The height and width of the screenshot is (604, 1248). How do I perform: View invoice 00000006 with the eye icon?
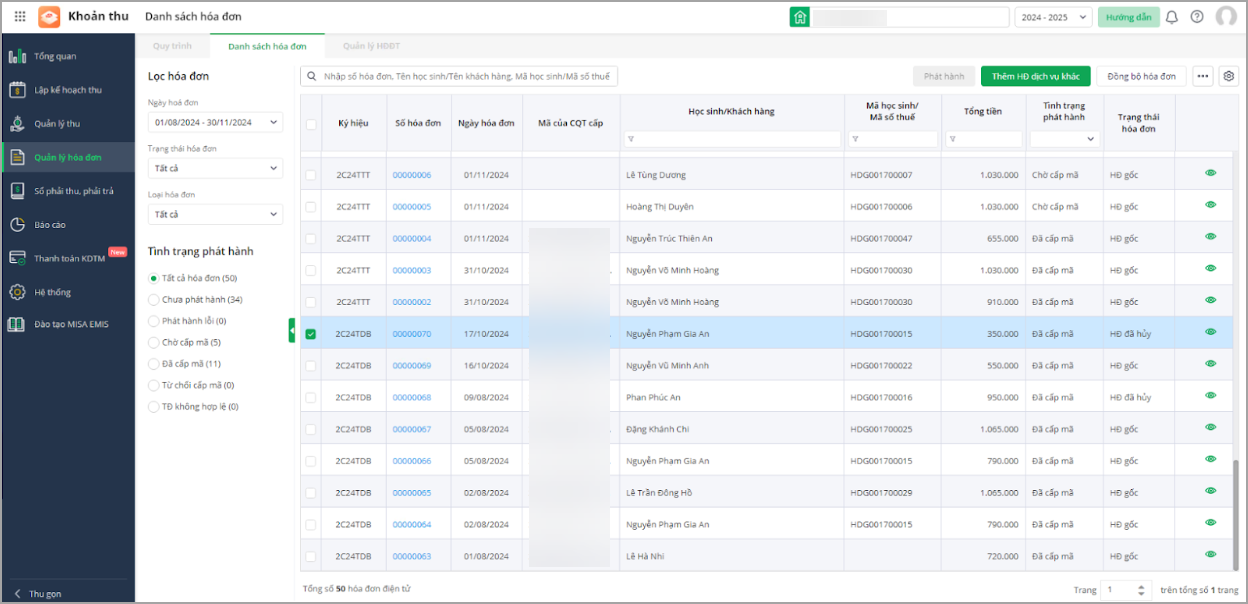(x=1210, y=174)
